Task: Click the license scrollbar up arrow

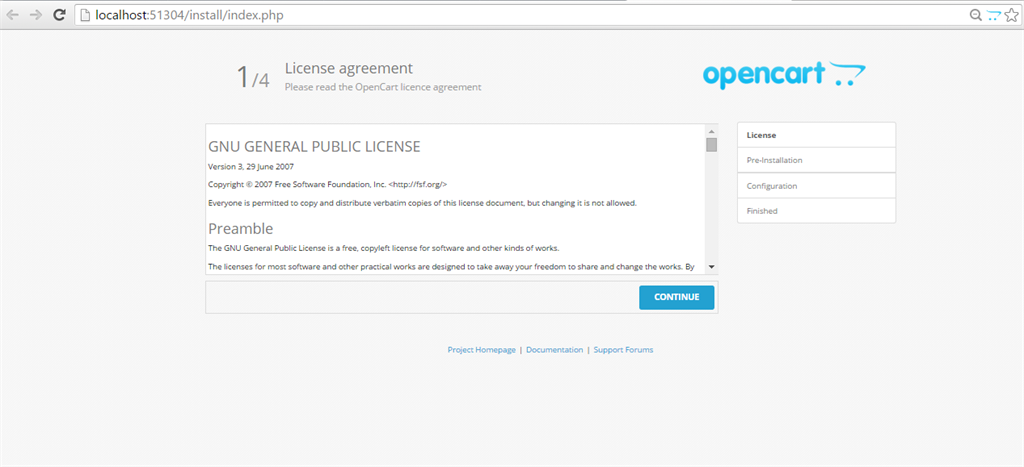Action: click(711, 131)
